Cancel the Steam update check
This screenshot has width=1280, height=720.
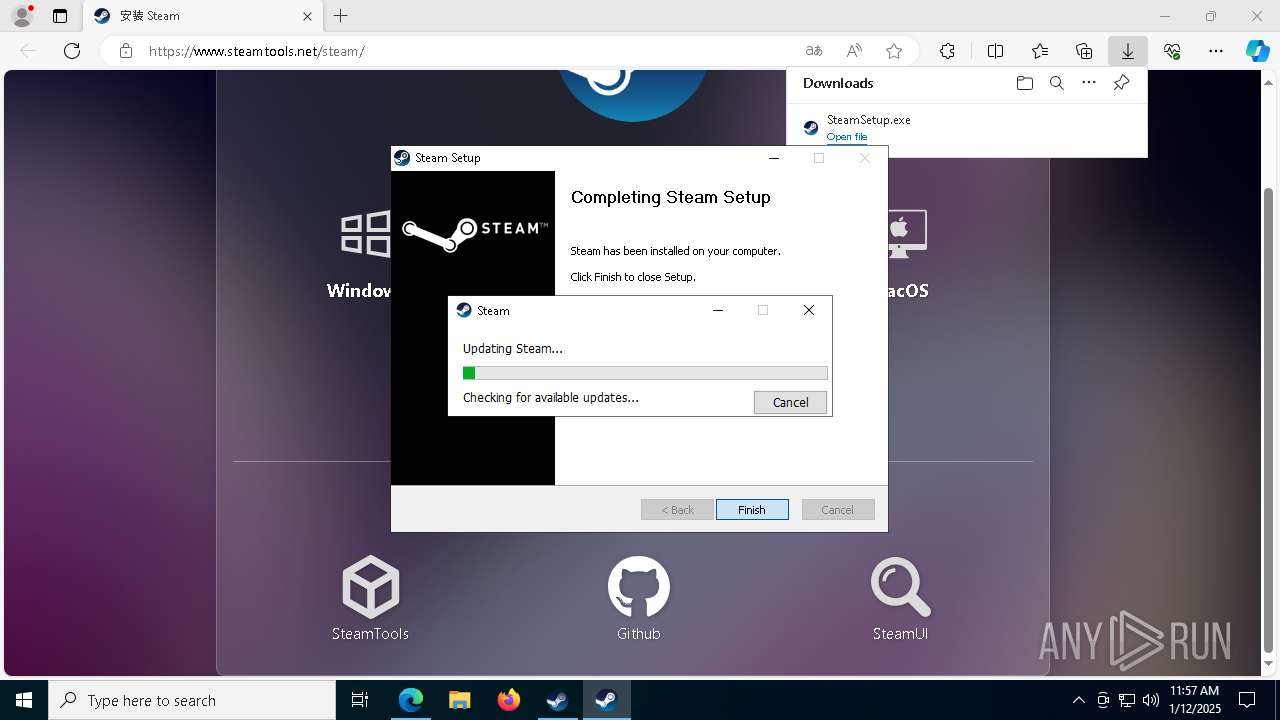(x=790, y=402)
